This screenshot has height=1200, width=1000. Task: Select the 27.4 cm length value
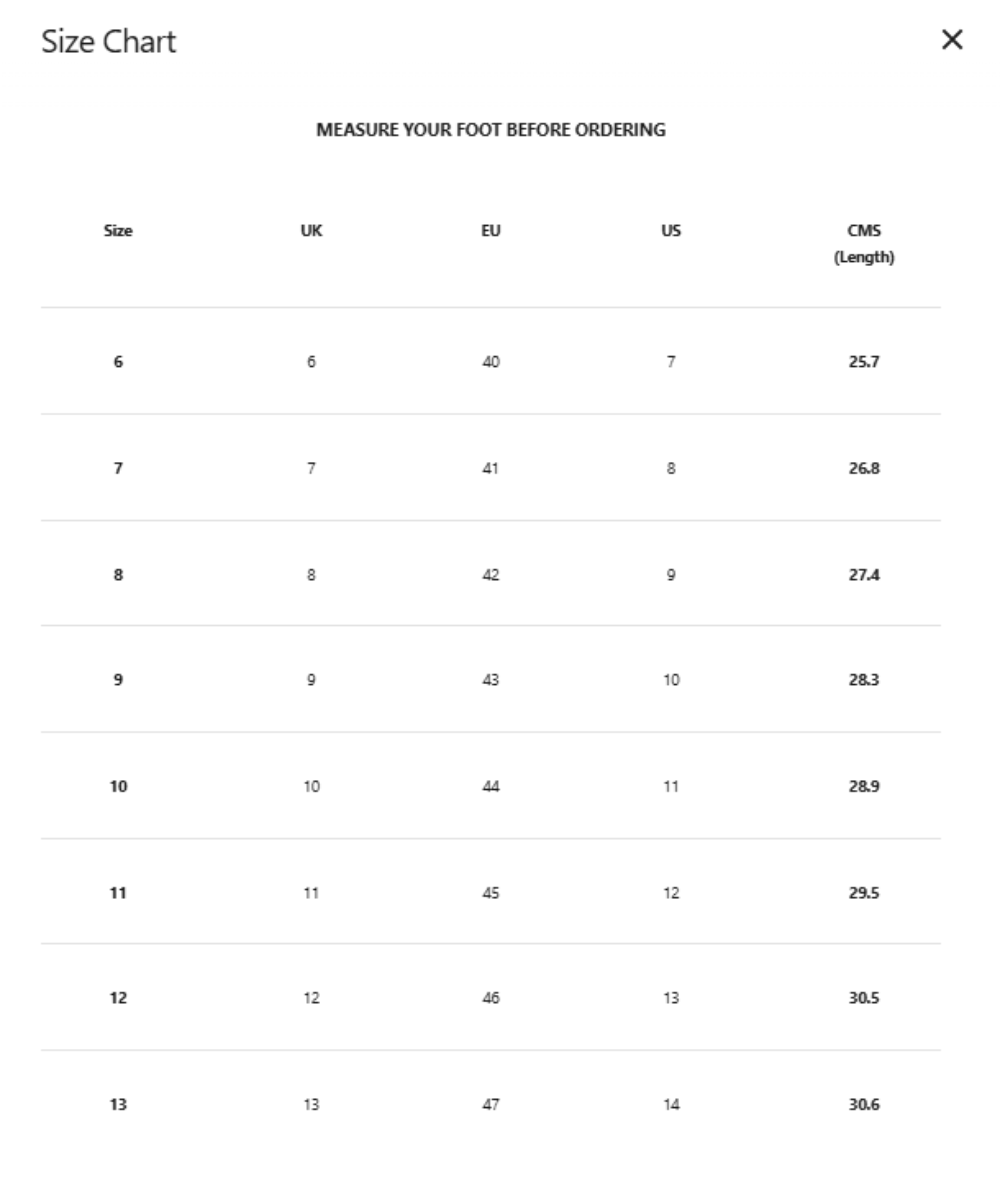(864, 575)
